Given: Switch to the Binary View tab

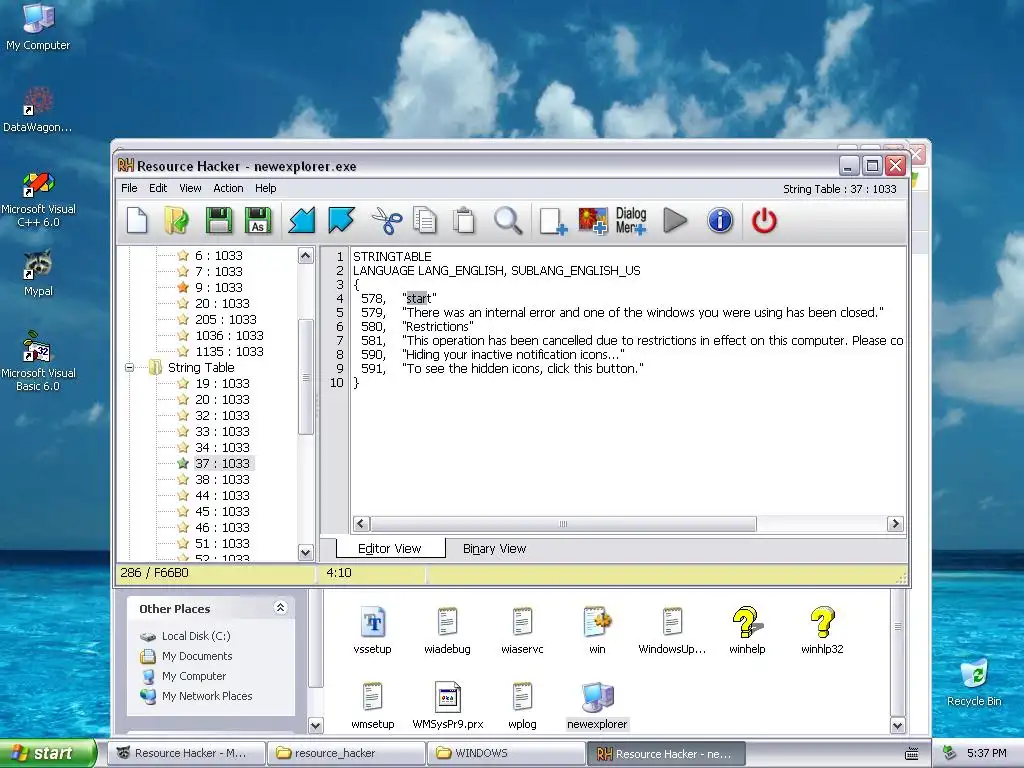Looking at the screenshot, I should 494,549.
